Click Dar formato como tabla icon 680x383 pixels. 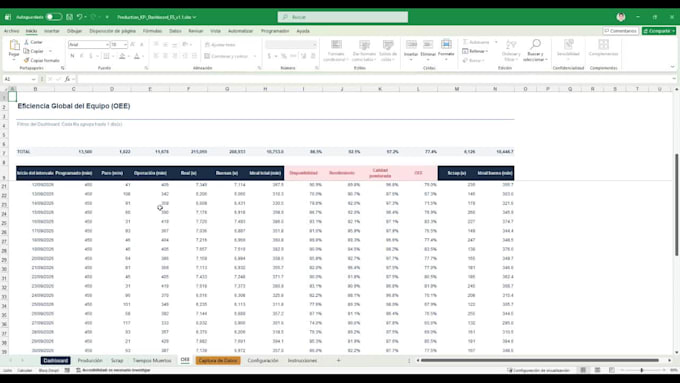(x=364, y=45)
